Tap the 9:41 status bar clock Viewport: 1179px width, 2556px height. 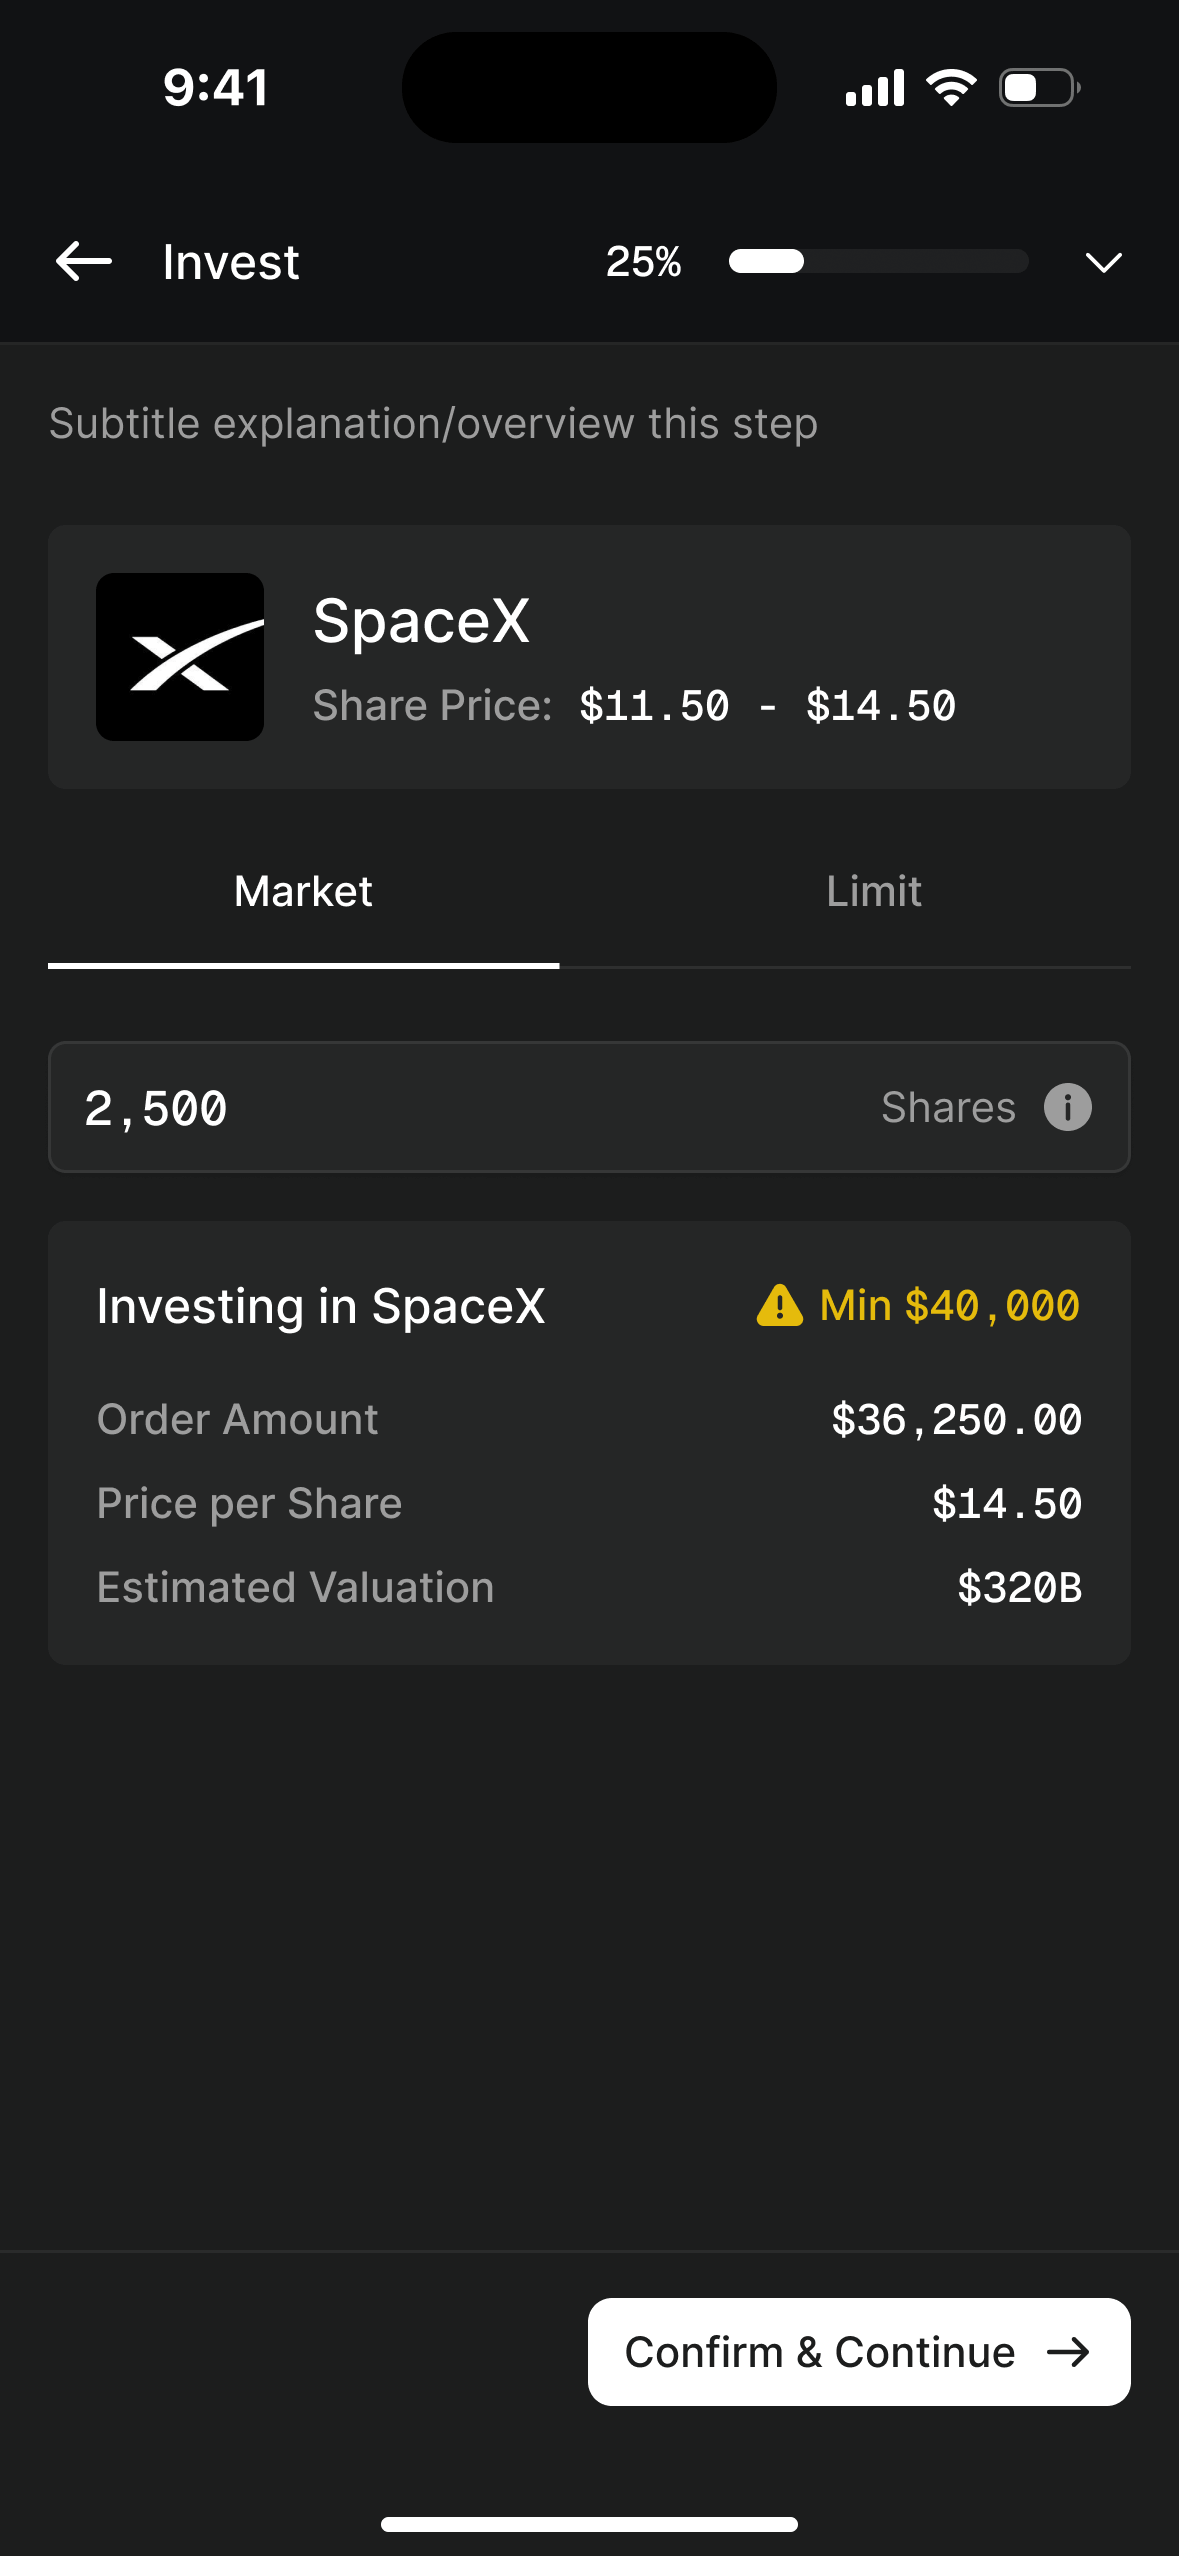click(x=216, y=88)
